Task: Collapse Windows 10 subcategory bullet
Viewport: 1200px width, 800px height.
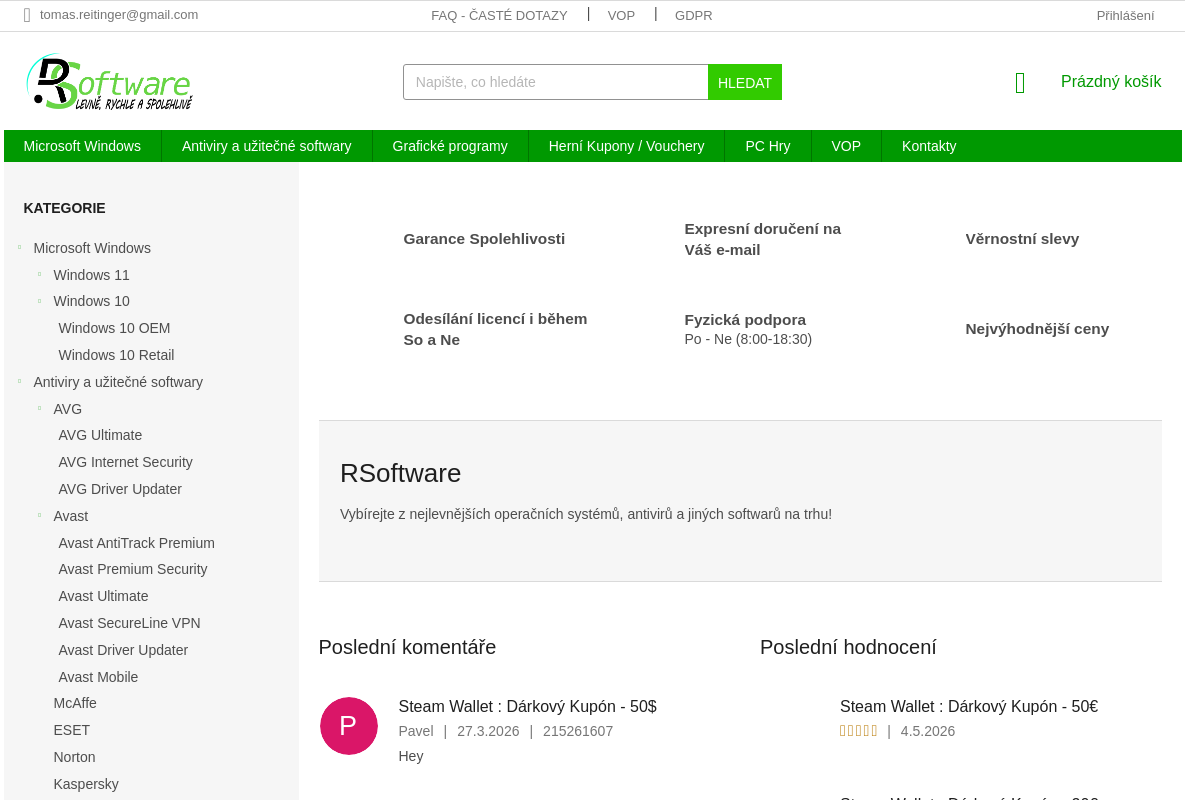Action: coord(39,300)
